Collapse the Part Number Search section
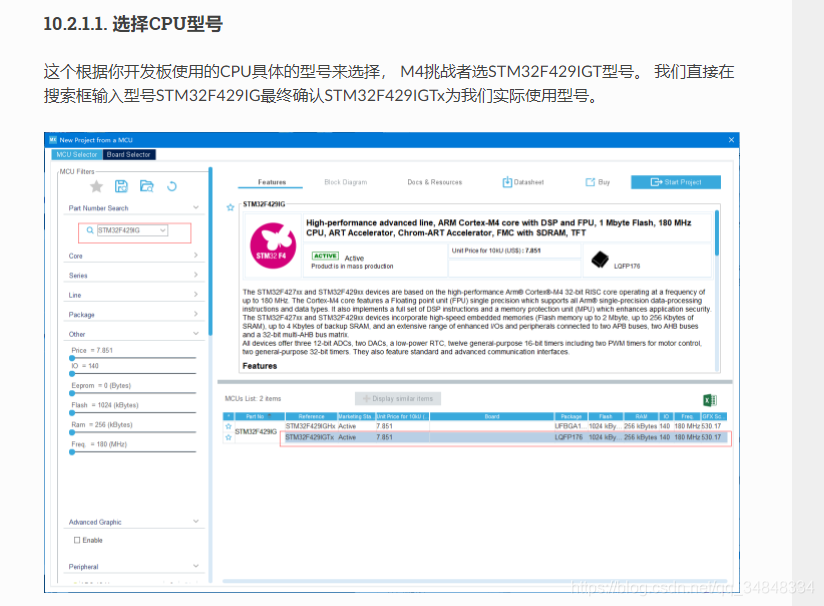This screenshot has height=606, width=824. point(195,208)
